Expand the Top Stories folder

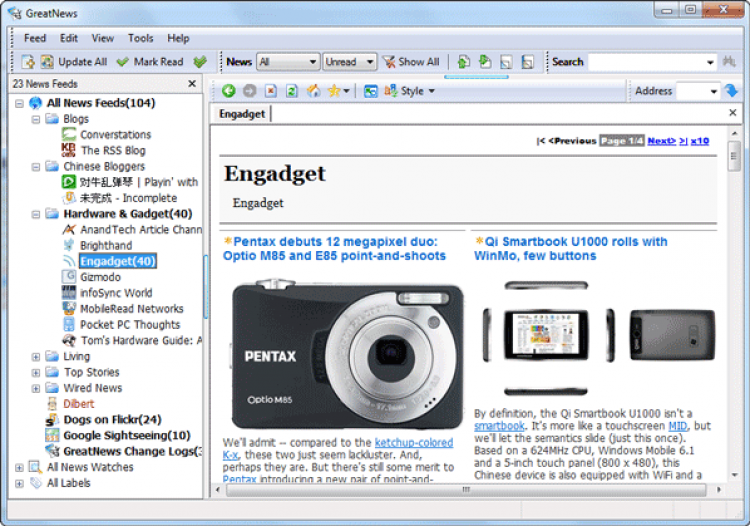point(35,372)
